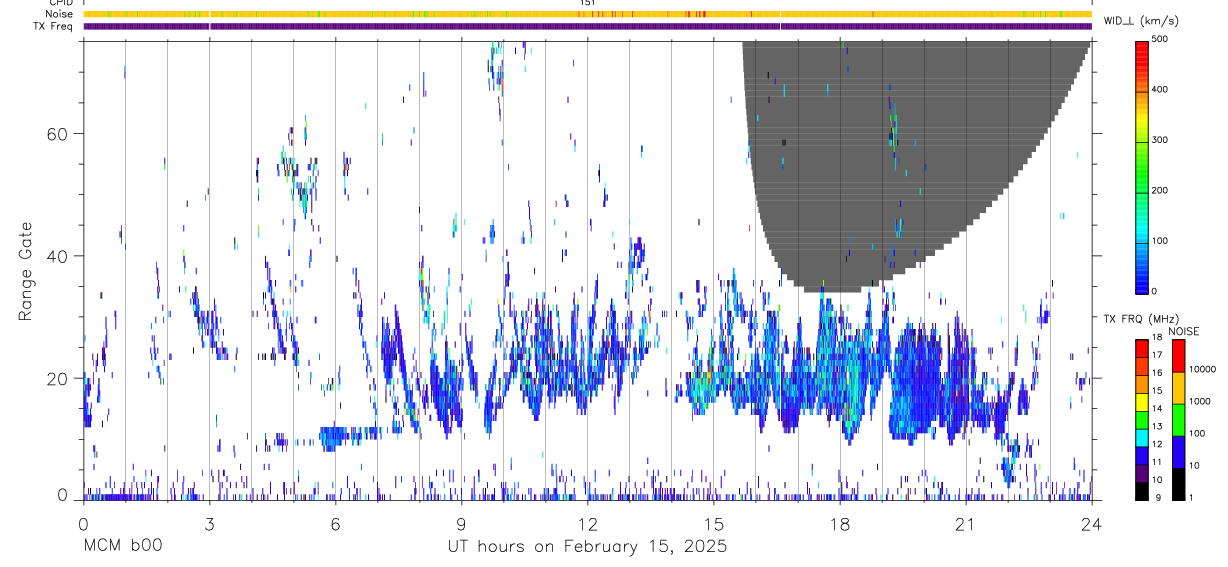Click the blue swatch of the NOISE colorbar

pos(1177,452)
